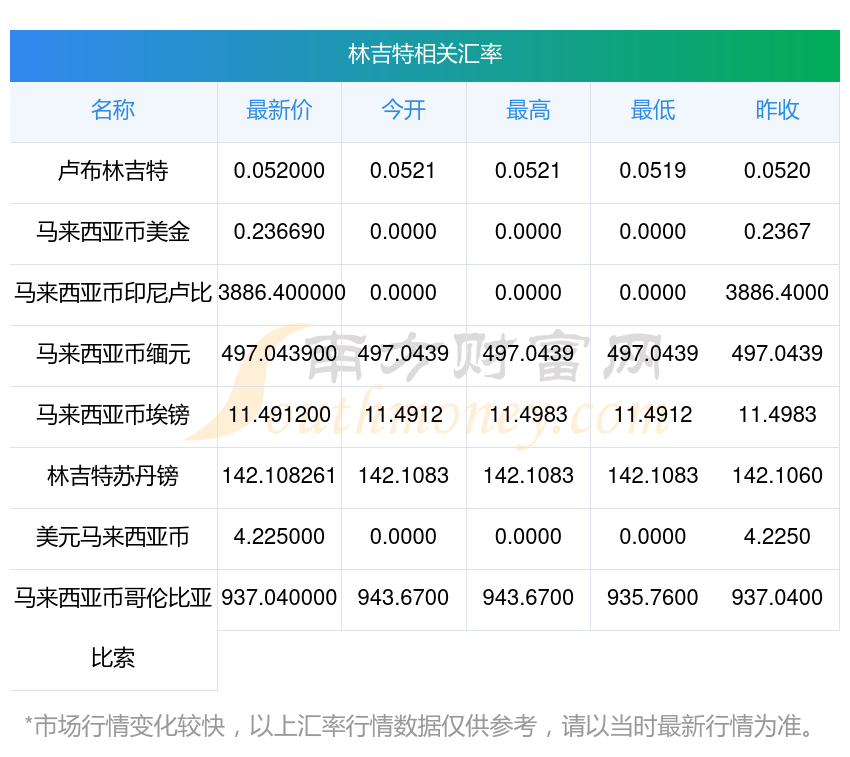Click the 今开 column header
Screen dimensions: 850x757
coord(403,110)
